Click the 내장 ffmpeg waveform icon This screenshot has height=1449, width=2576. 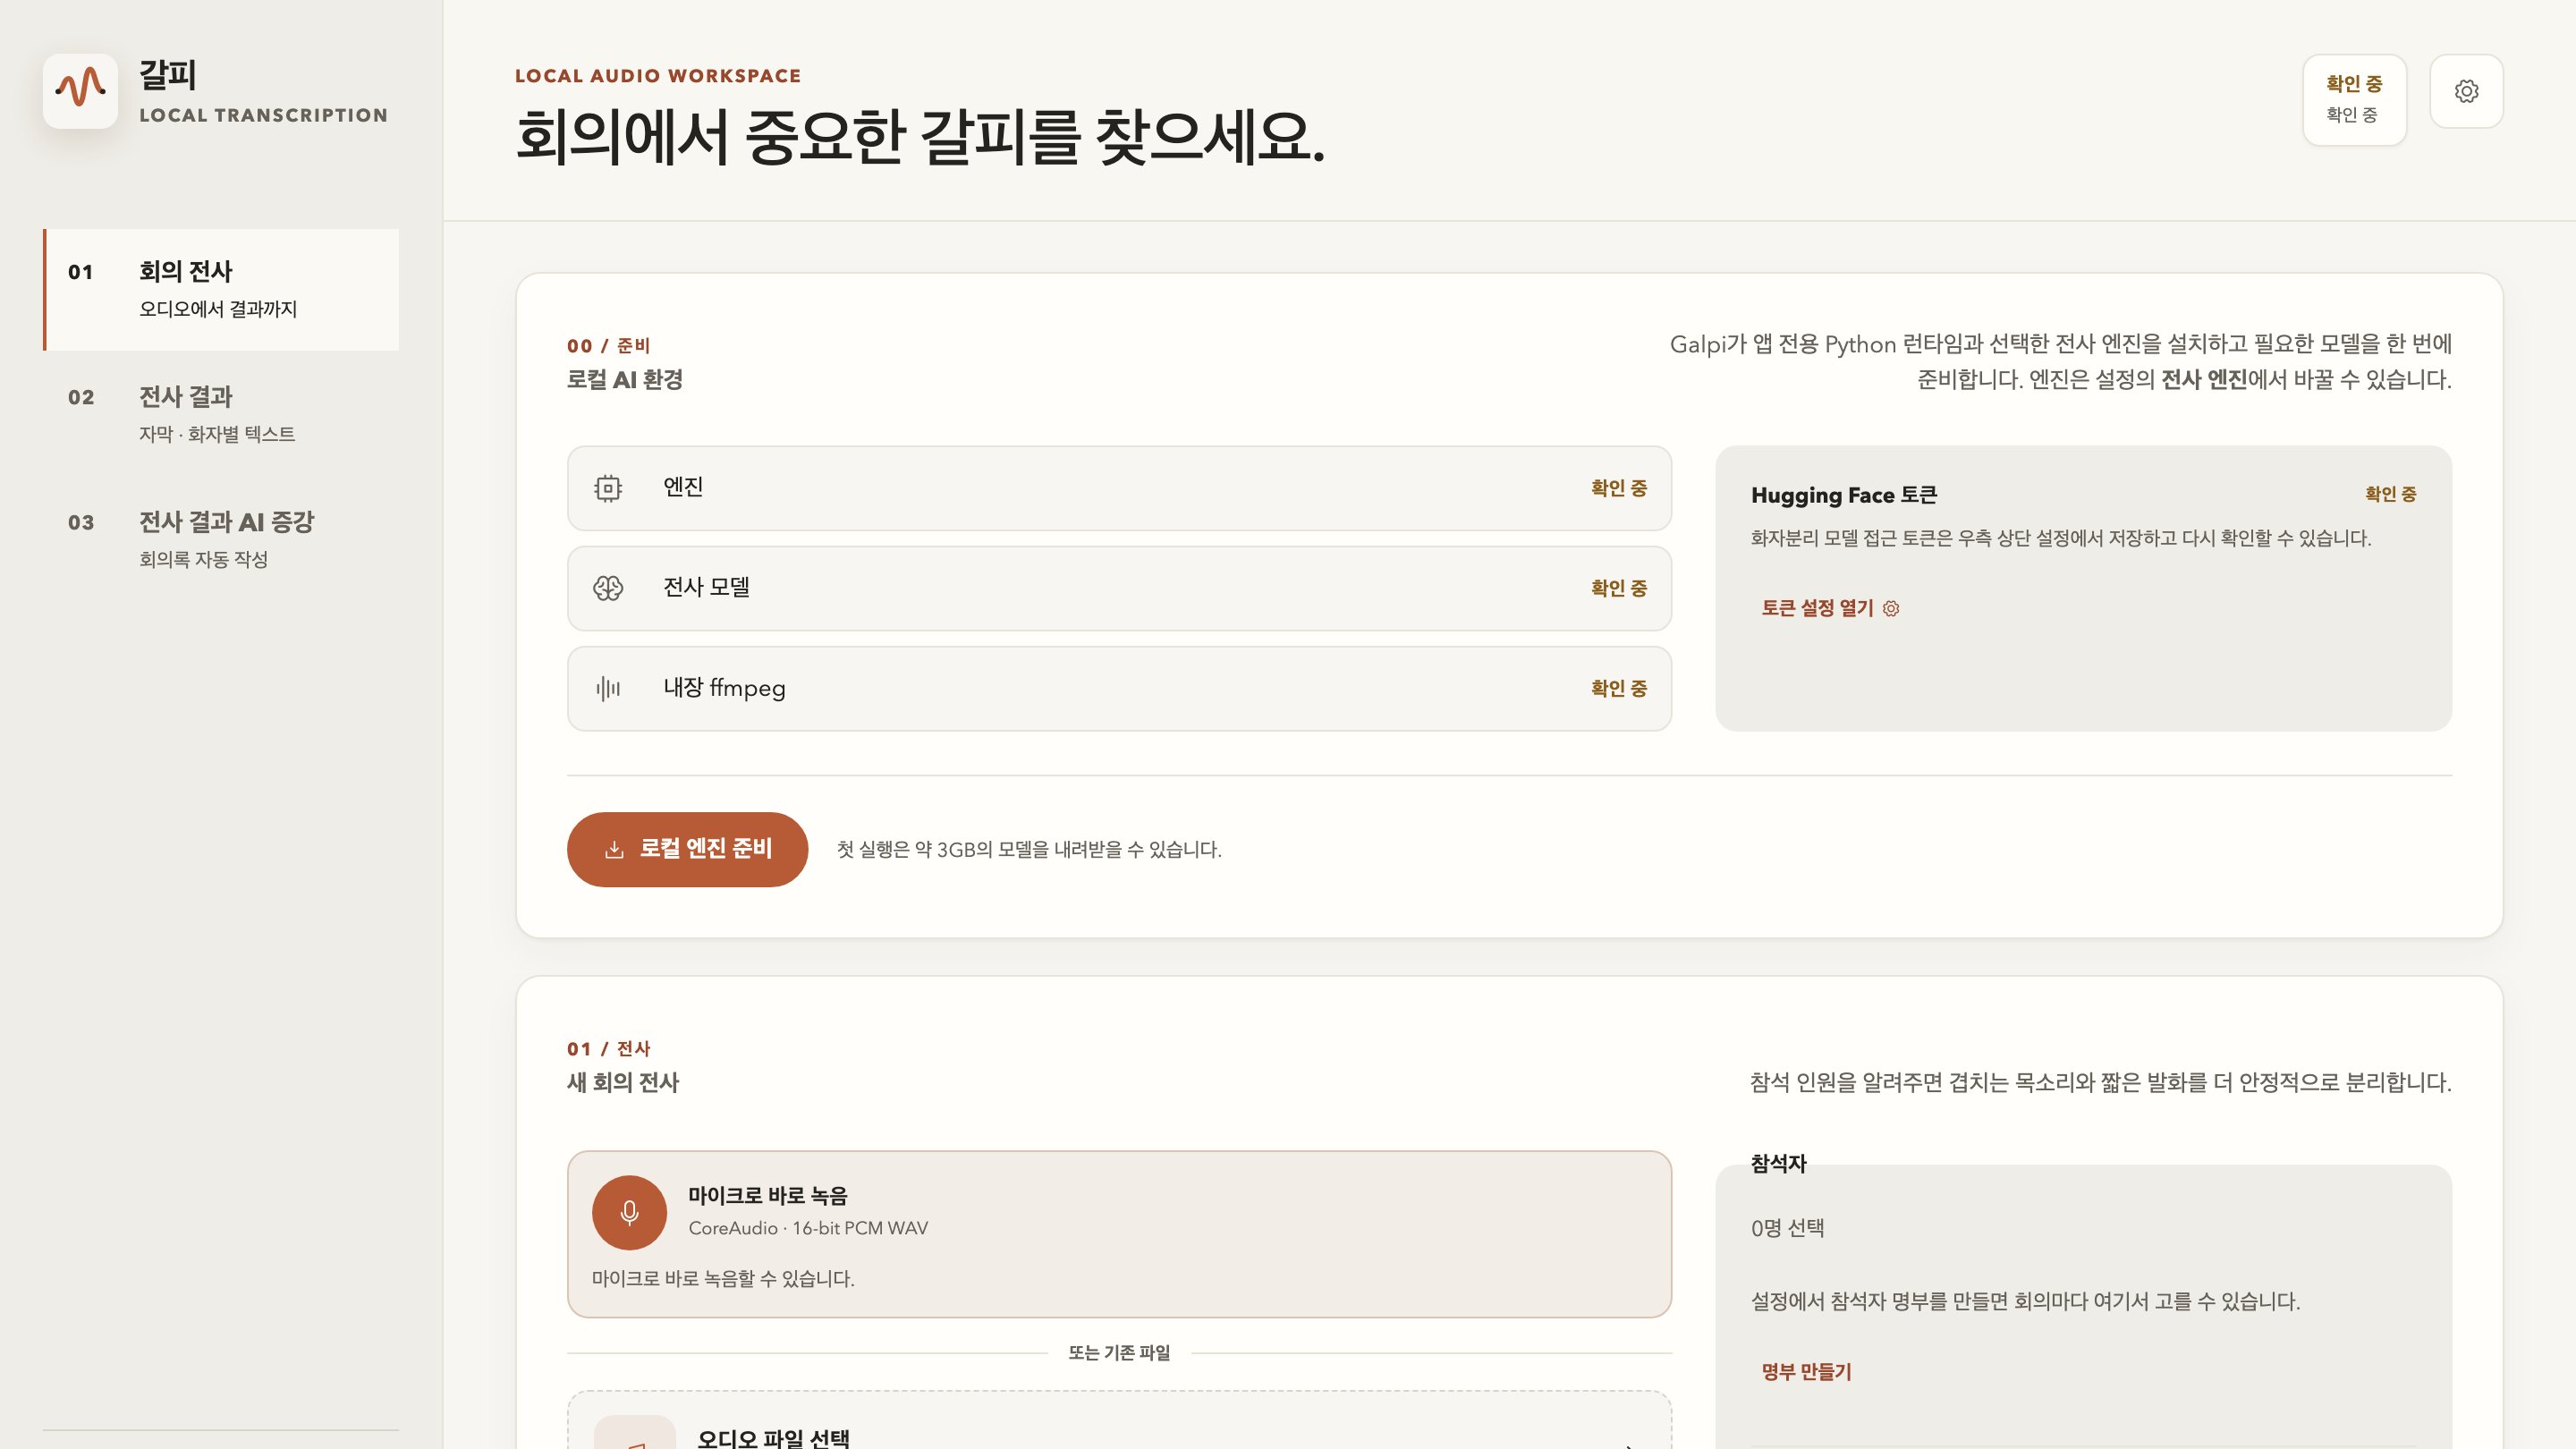pyautogui.click(x=608, y=688)
